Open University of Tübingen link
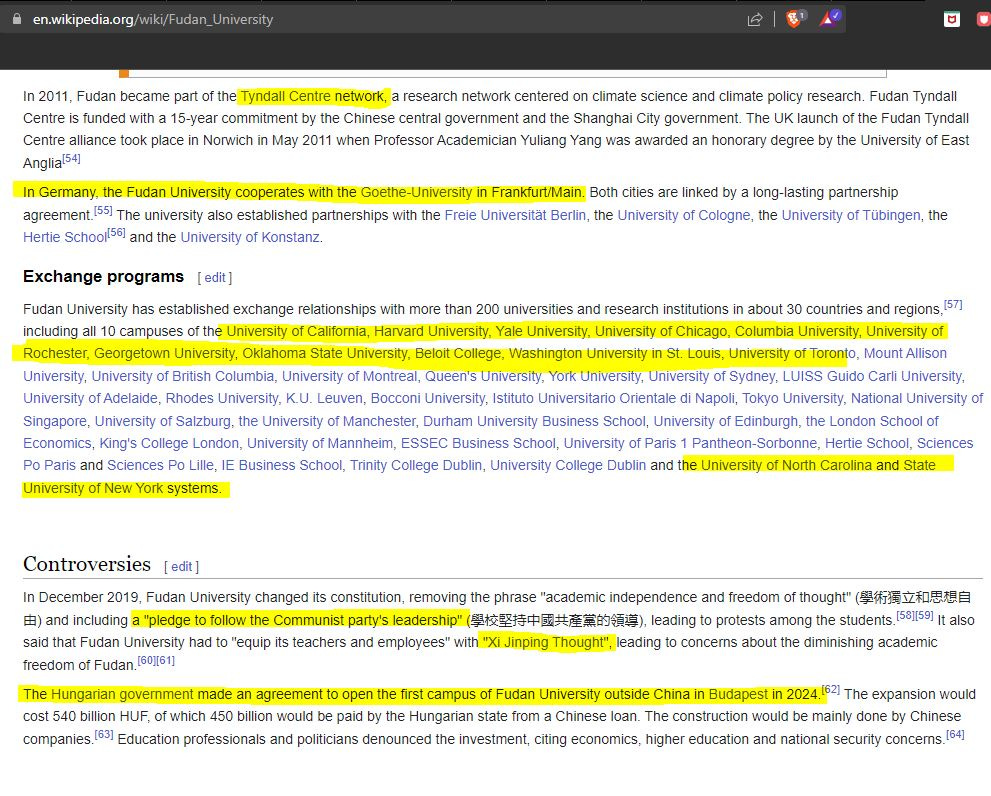The image size is (991, 796). (x=851, y=215)
